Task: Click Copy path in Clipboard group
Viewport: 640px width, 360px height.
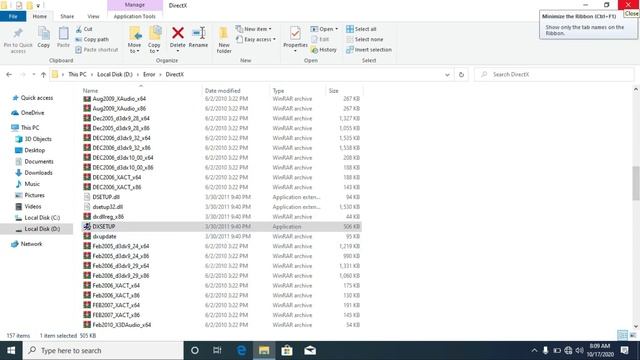Action: tap(92, 39)
